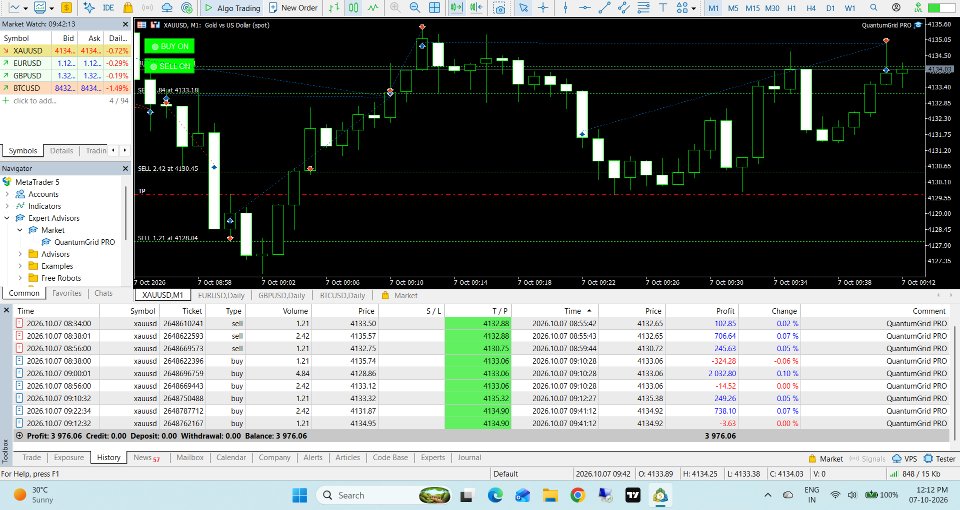Screen dimensions: 960x510
Task: Open the shopping bag Market icon
Action: click(x=128, y=7)
